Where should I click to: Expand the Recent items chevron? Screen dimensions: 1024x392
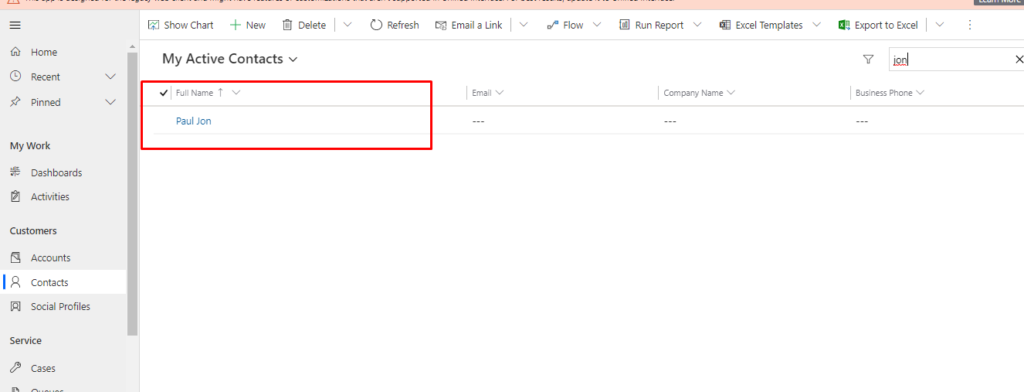[x=110, y=77]
